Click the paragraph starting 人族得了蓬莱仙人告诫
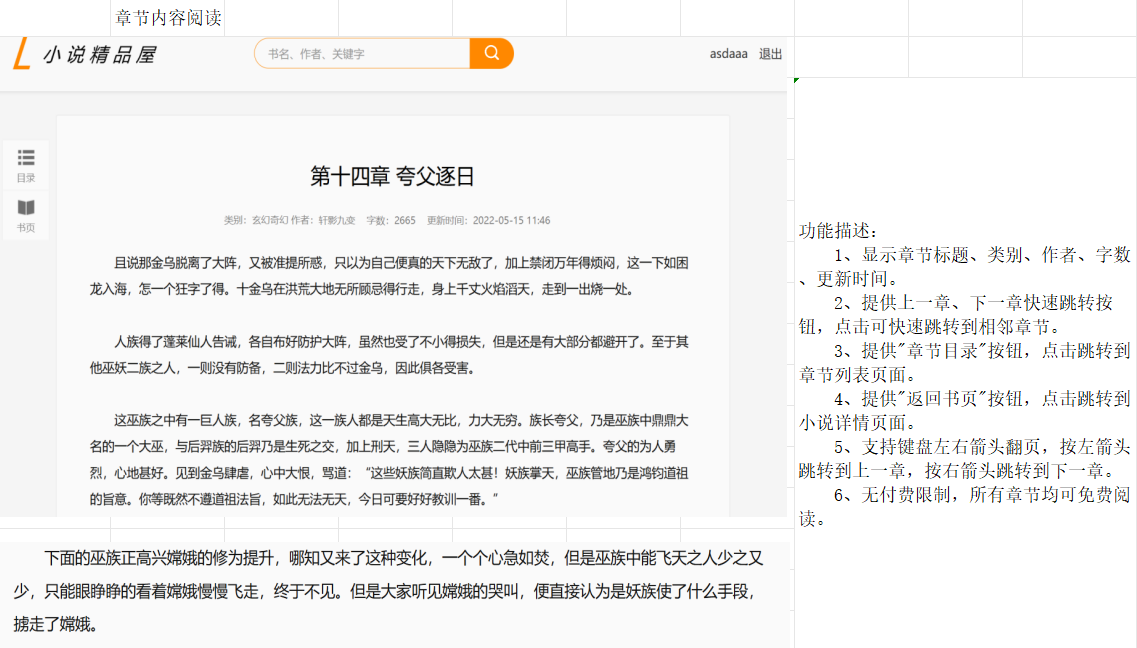The height and width of the screenshot is (648, 1137). point(389,355)
